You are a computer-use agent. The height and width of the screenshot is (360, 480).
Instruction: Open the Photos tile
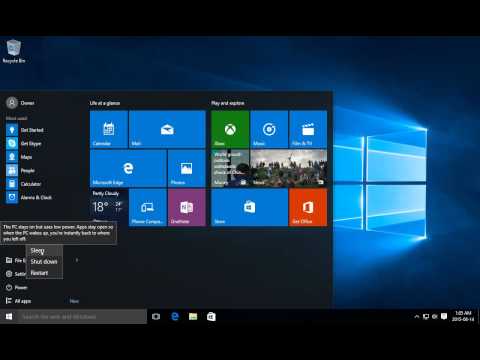pos(186,168)
